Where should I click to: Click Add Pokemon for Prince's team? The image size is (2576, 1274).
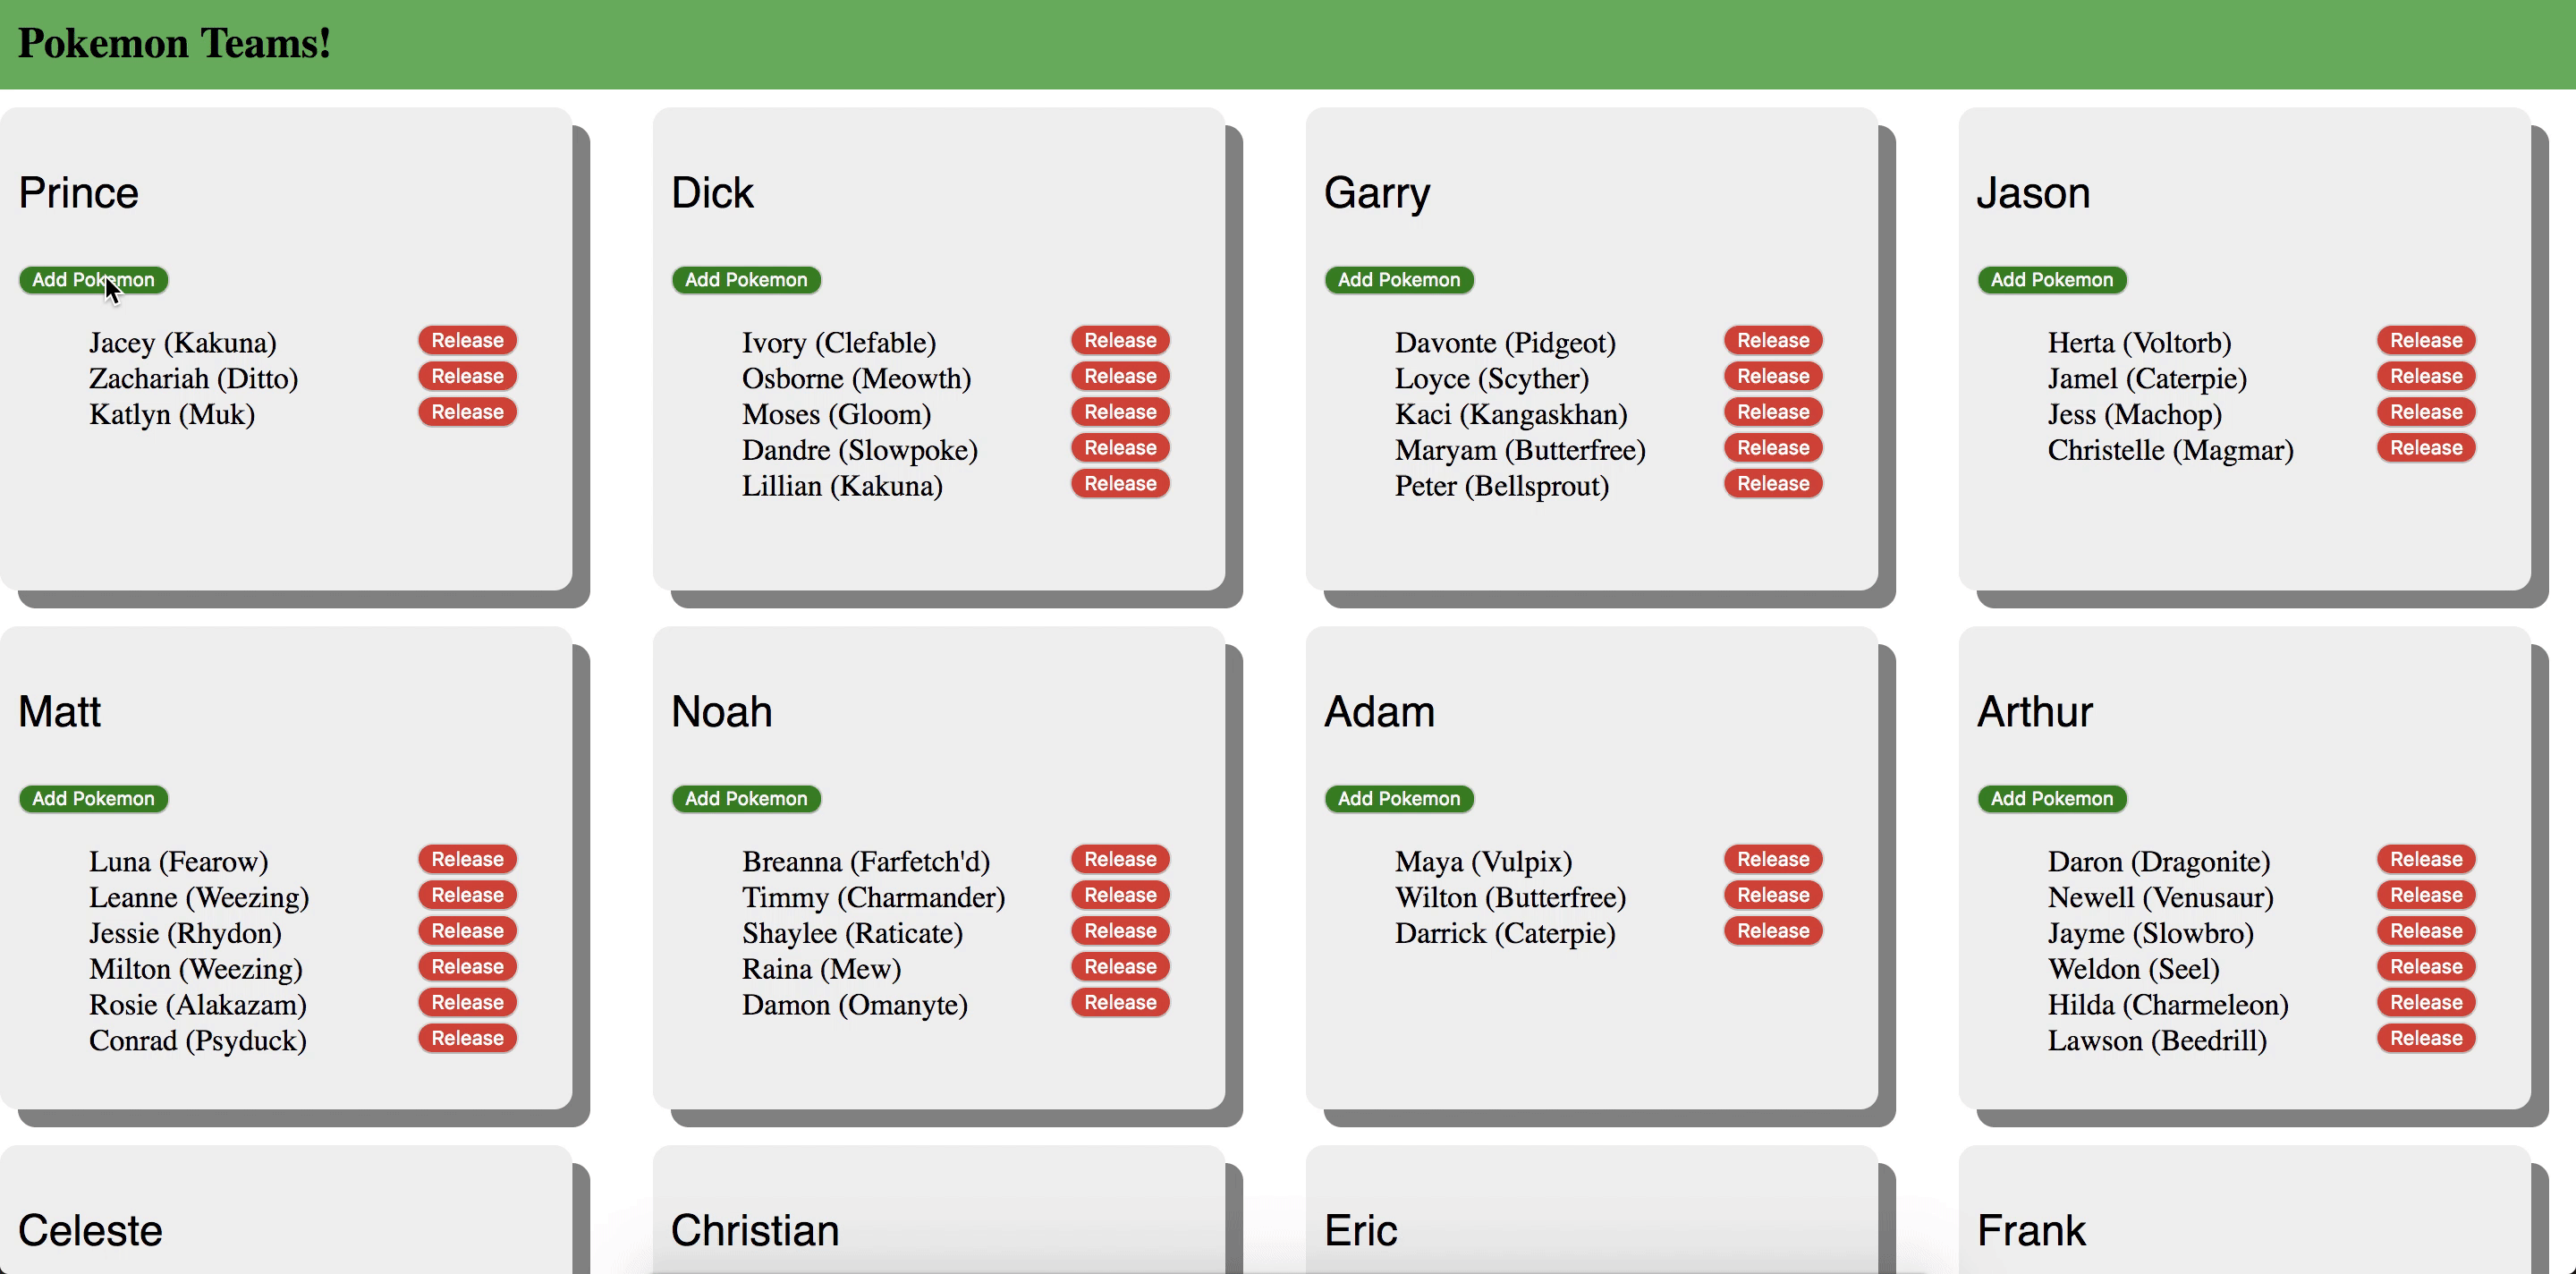[x=94, y=279]
